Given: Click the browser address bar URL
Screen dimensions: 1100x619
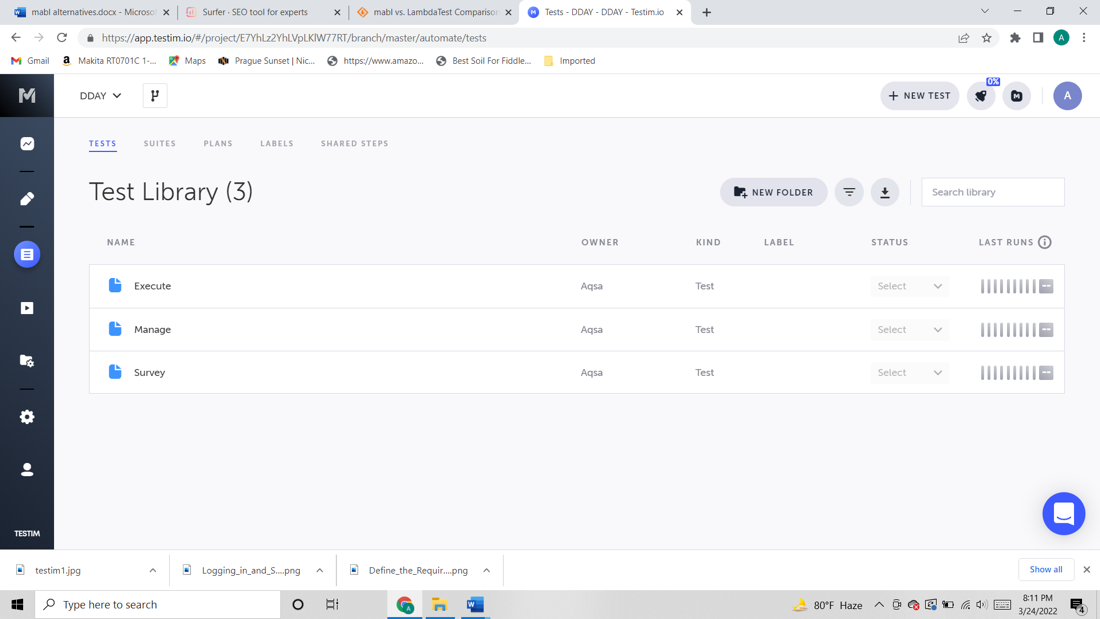Looking at the screenshot, I should [x=294, y=38].
